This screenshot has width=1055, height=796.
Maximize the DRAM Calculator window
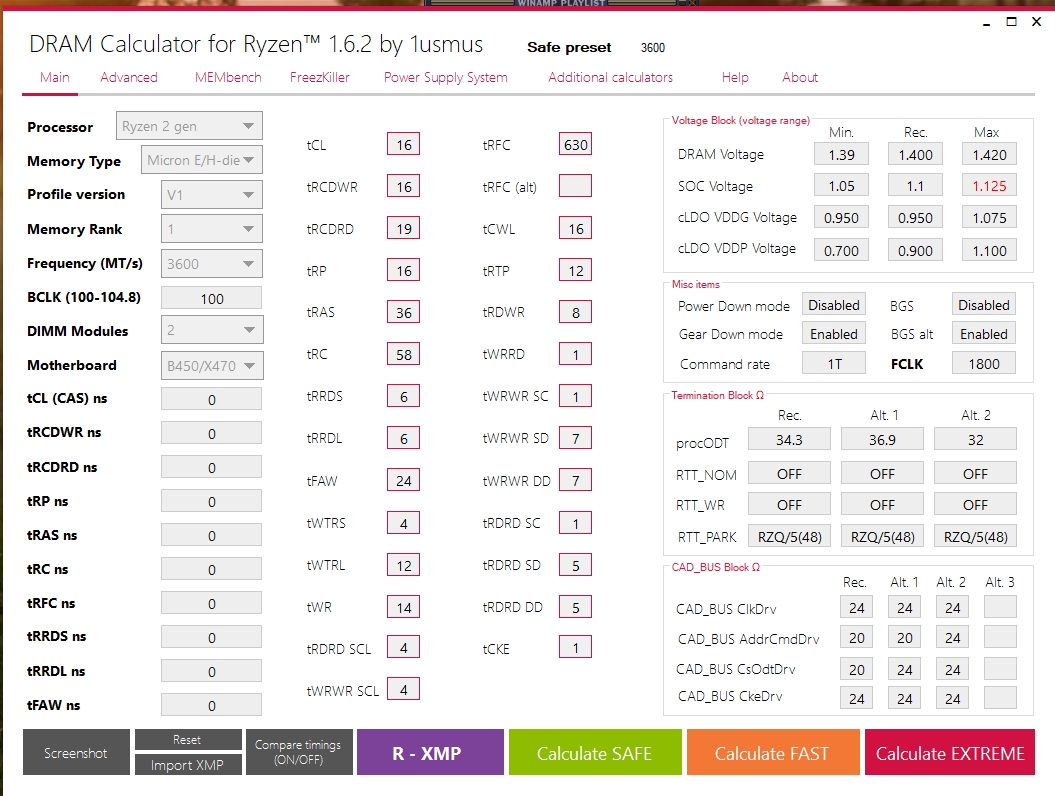click(x=1011, y=22)
